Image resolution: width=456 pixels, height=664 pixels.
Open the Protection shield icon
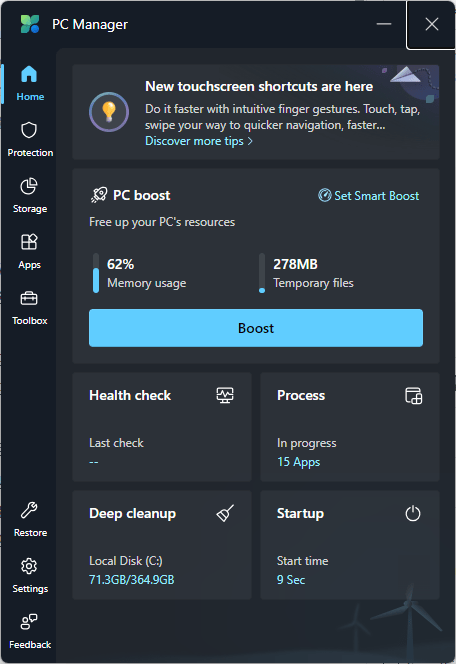[29, 130]
